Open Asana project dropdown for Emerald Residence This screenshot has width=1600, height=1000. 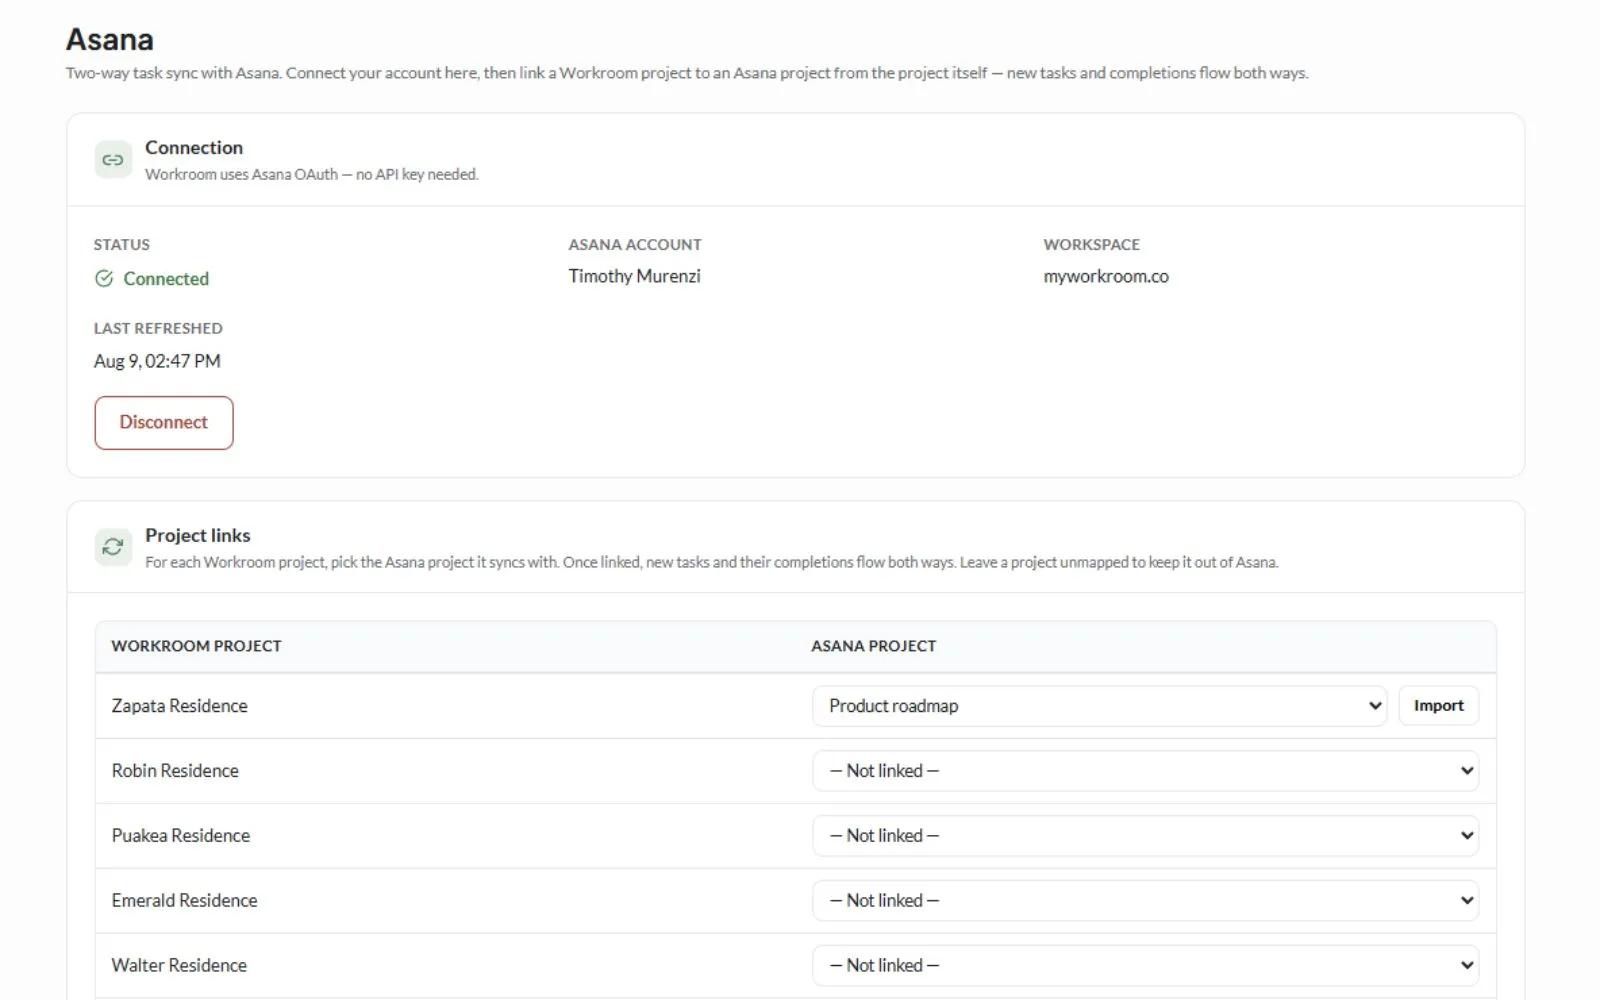(1145, 901)
